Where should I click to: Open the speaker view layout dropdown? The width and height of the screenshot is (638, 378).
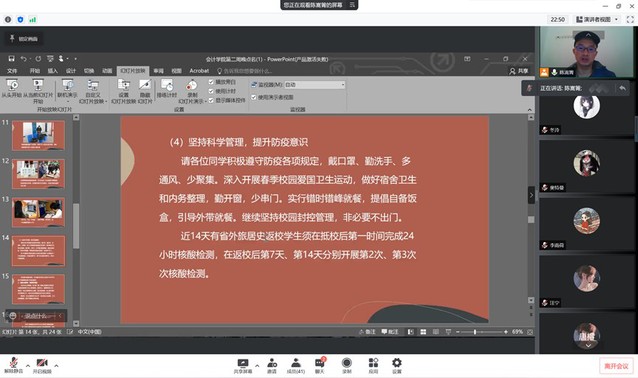597,19
